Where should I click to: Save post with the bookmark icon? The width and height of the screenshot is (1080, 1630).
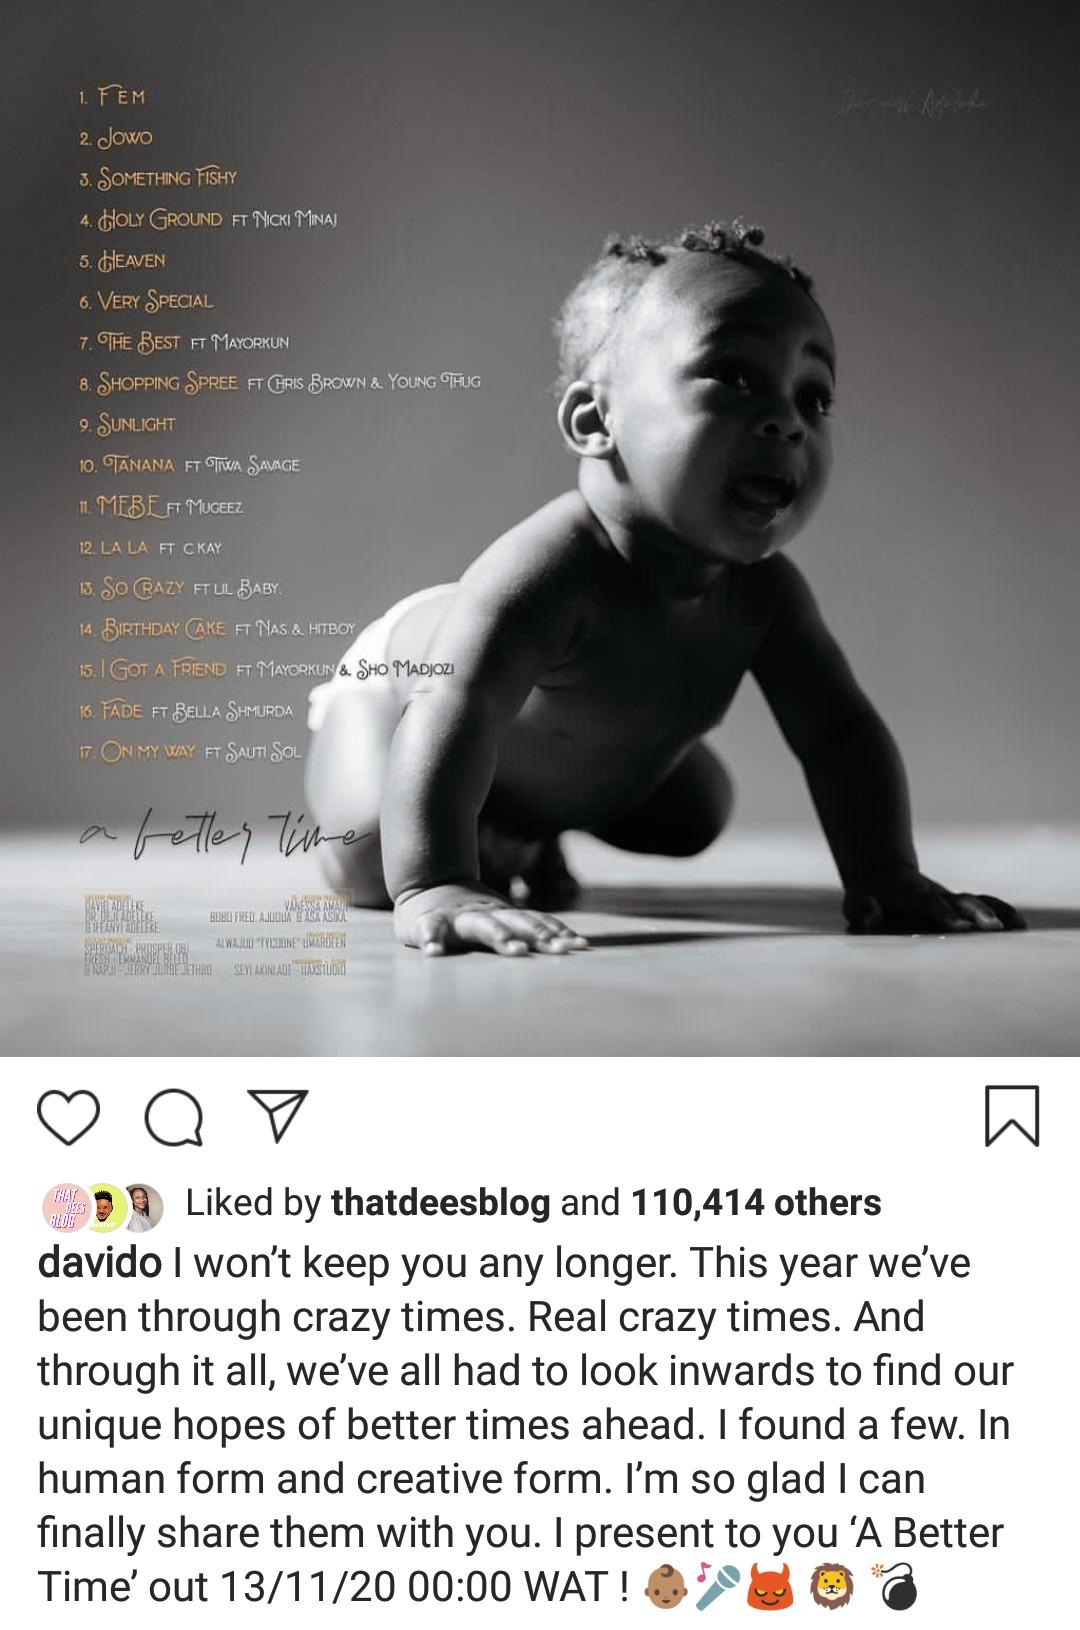1012,1116
